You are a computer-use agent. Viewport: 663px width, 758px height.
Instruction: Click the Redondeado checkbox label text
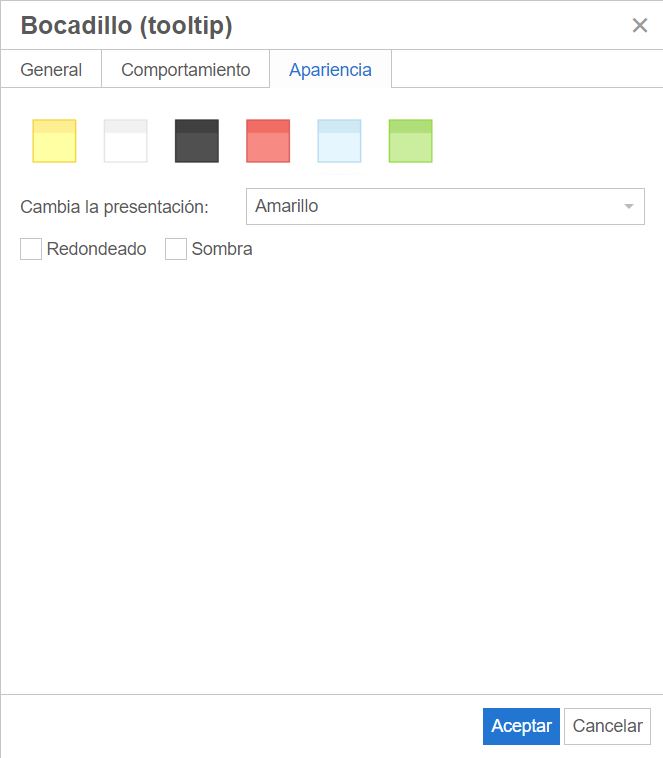point(96,249)
